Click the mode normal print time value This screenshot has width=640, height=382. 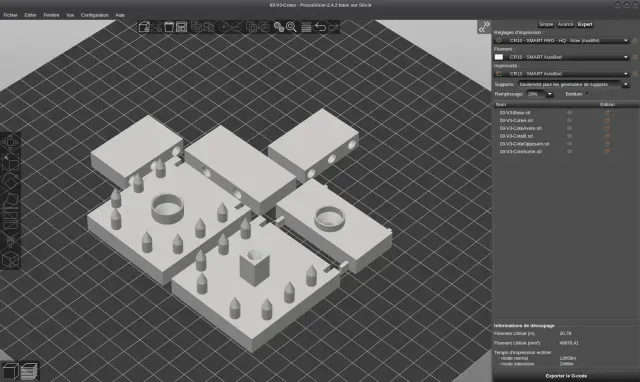[568, 358]
